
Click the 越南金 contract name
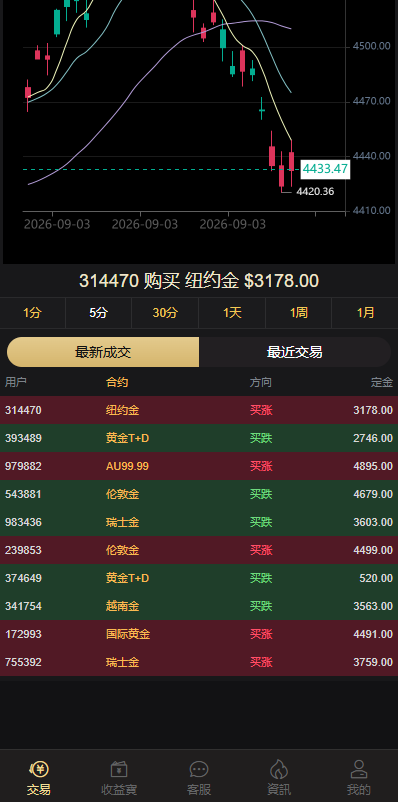coord(122,607)
